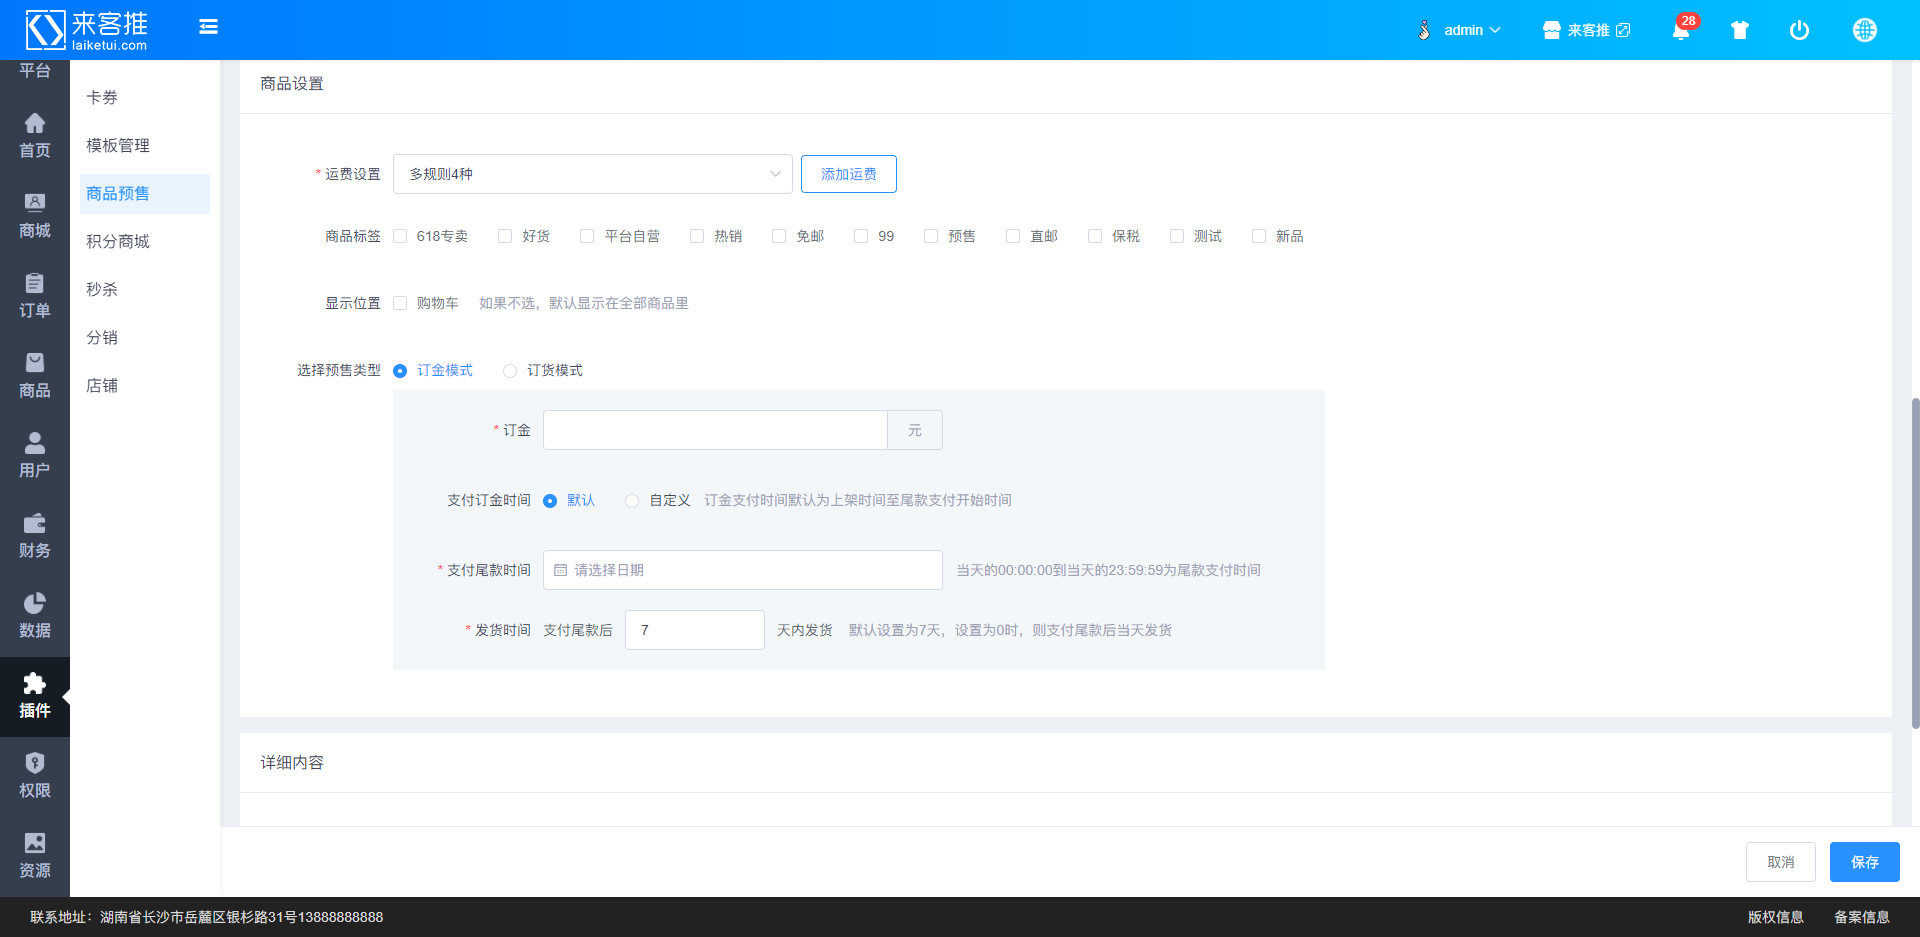1920x937 pixels.
Task: Check the 预售 tag checkbox
Action: [x=931, y=236]
